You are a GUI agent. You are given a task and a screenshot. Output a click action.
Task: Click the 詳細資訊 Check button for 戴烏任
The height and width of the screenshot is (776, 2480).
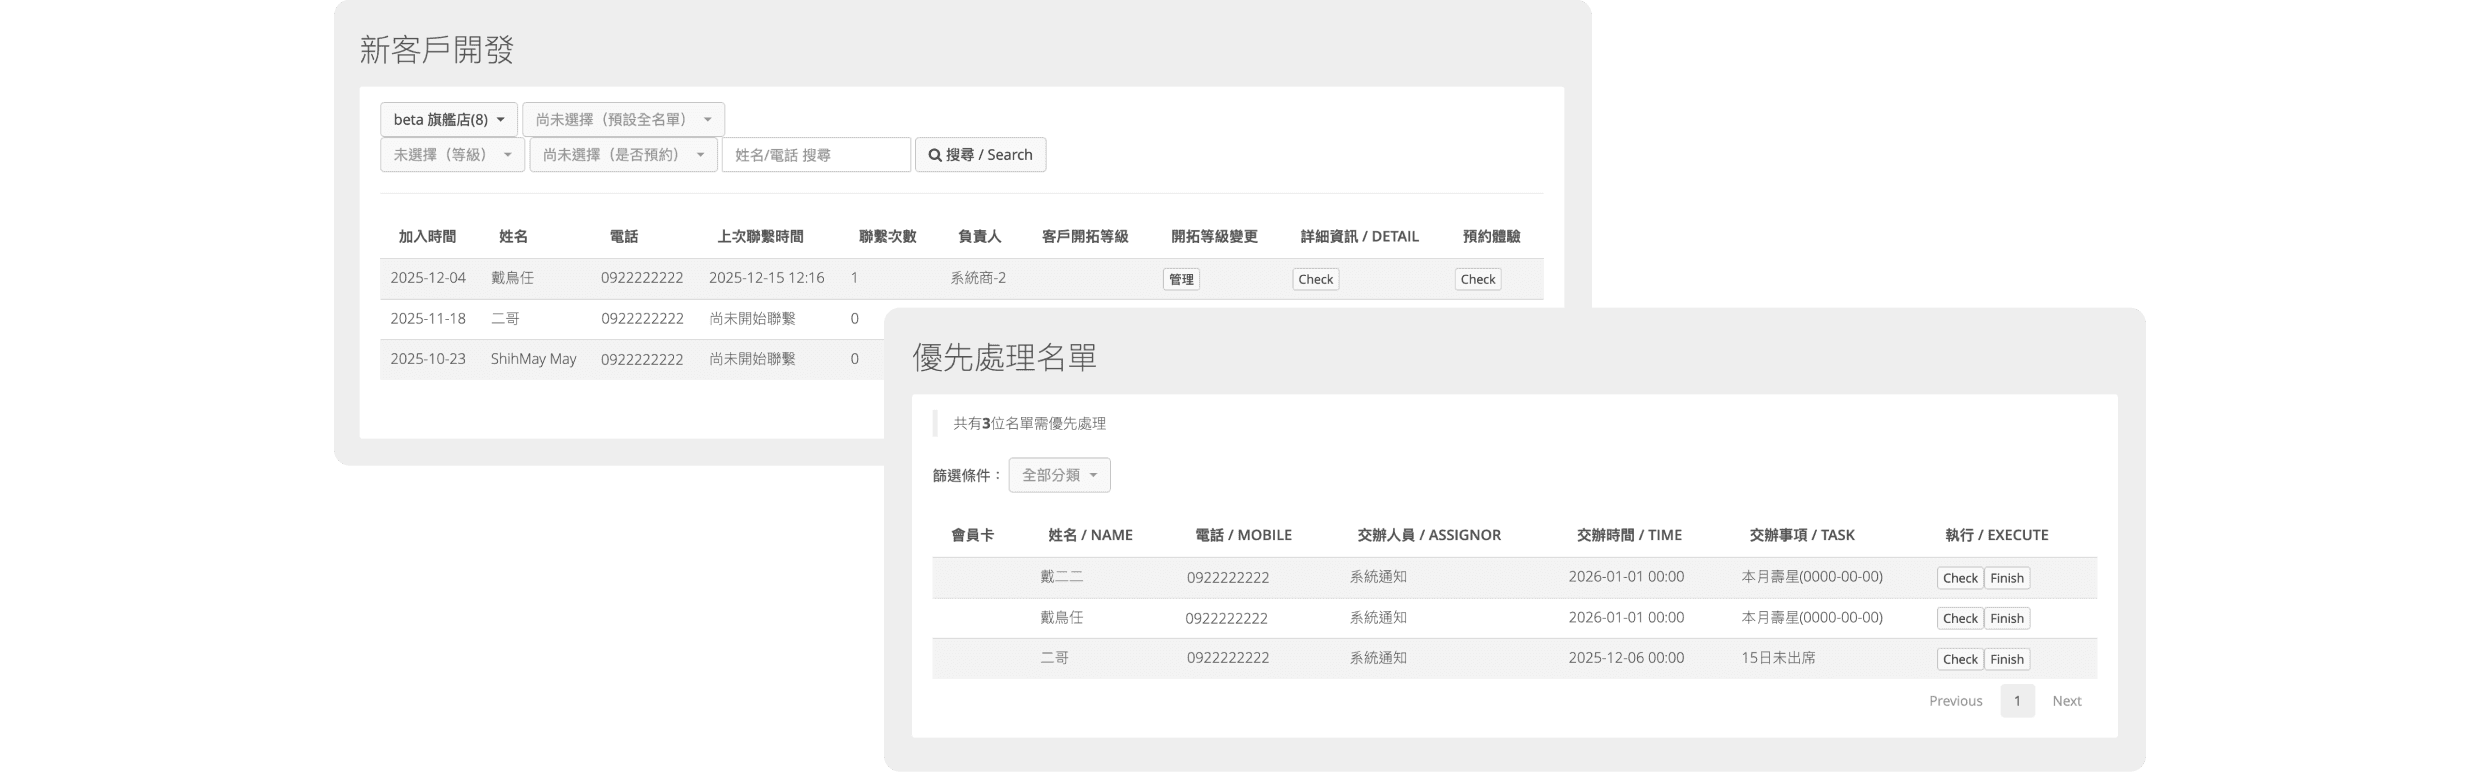click(1315, 279)
